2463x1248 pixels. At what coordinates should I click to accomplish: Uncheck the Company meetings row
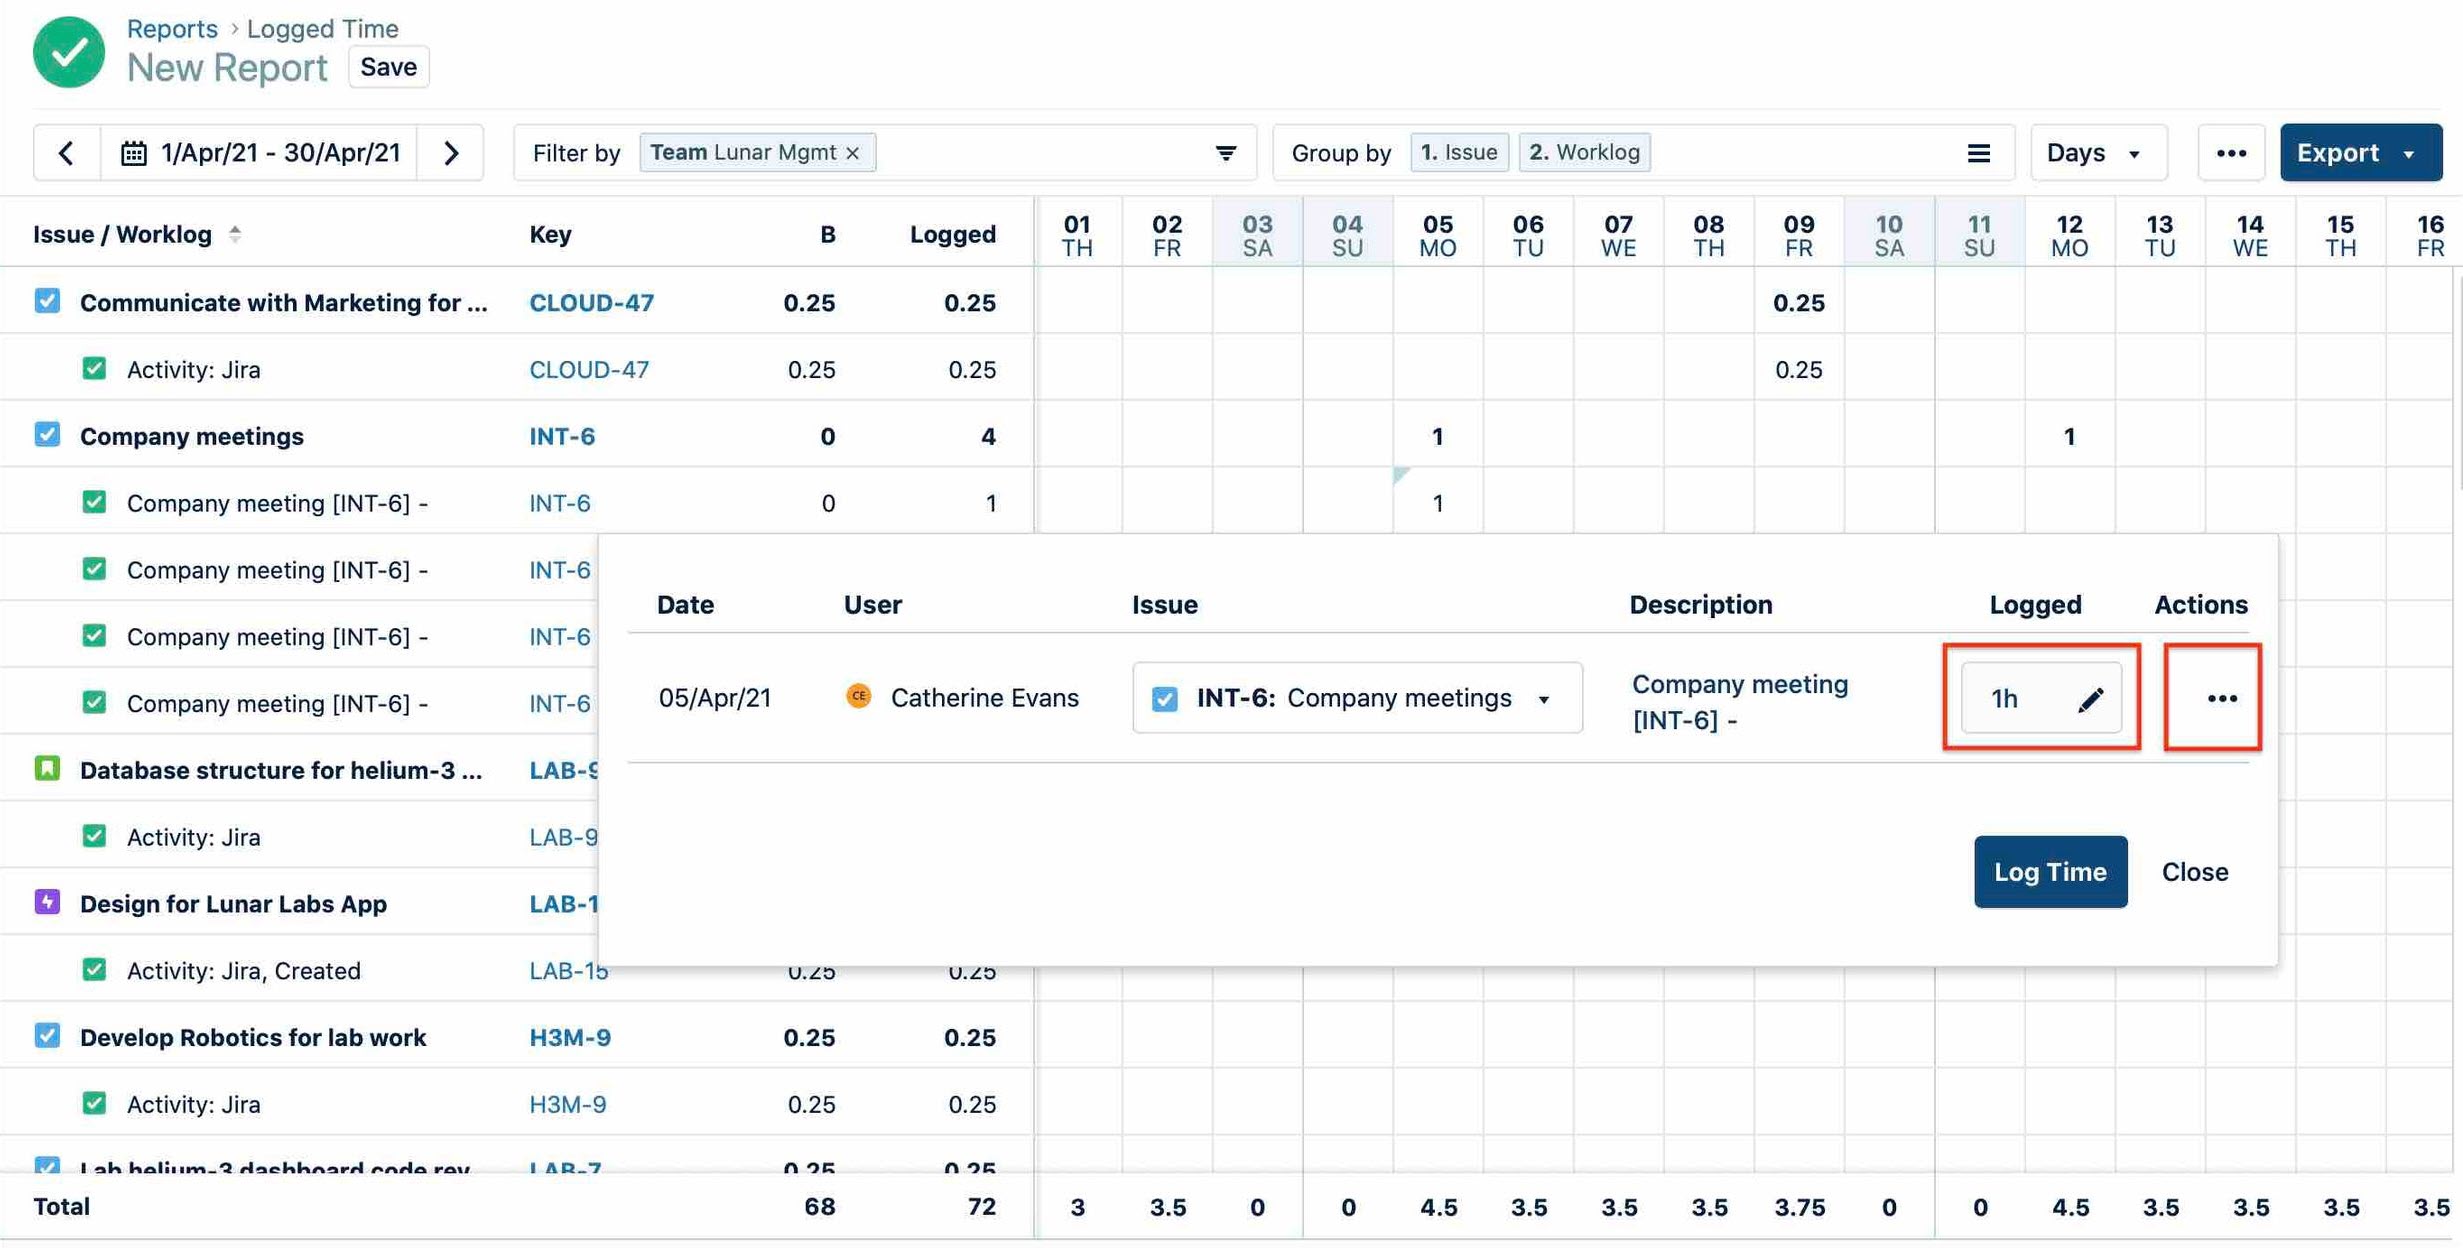tap(47, 435)
